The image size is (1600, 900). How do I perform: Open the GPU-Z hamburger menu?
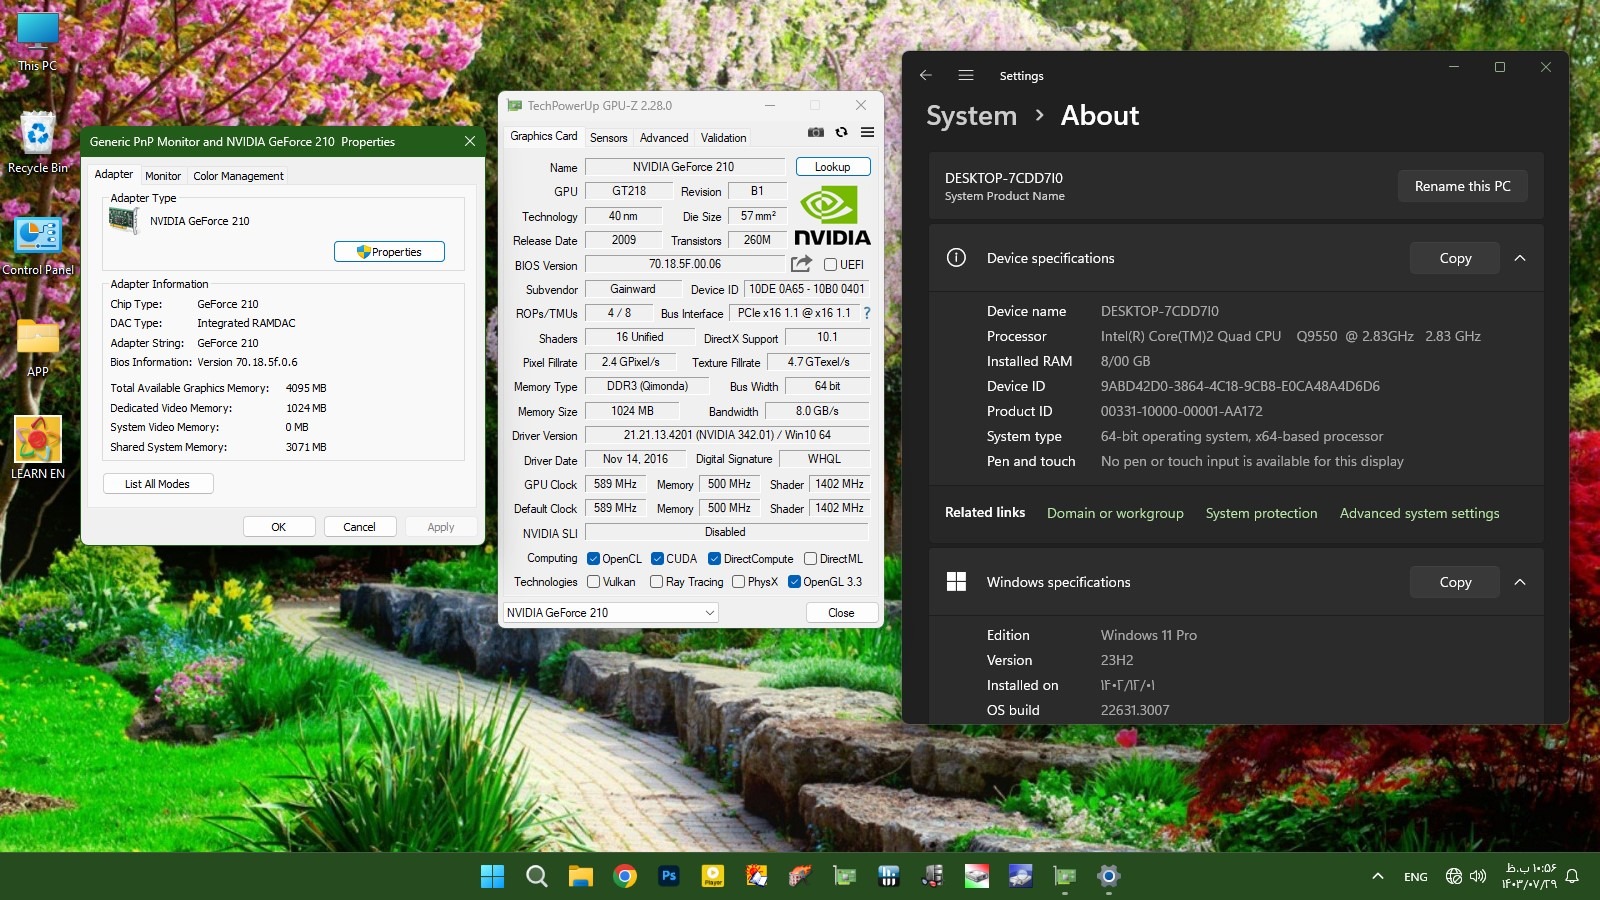[867, 132]
